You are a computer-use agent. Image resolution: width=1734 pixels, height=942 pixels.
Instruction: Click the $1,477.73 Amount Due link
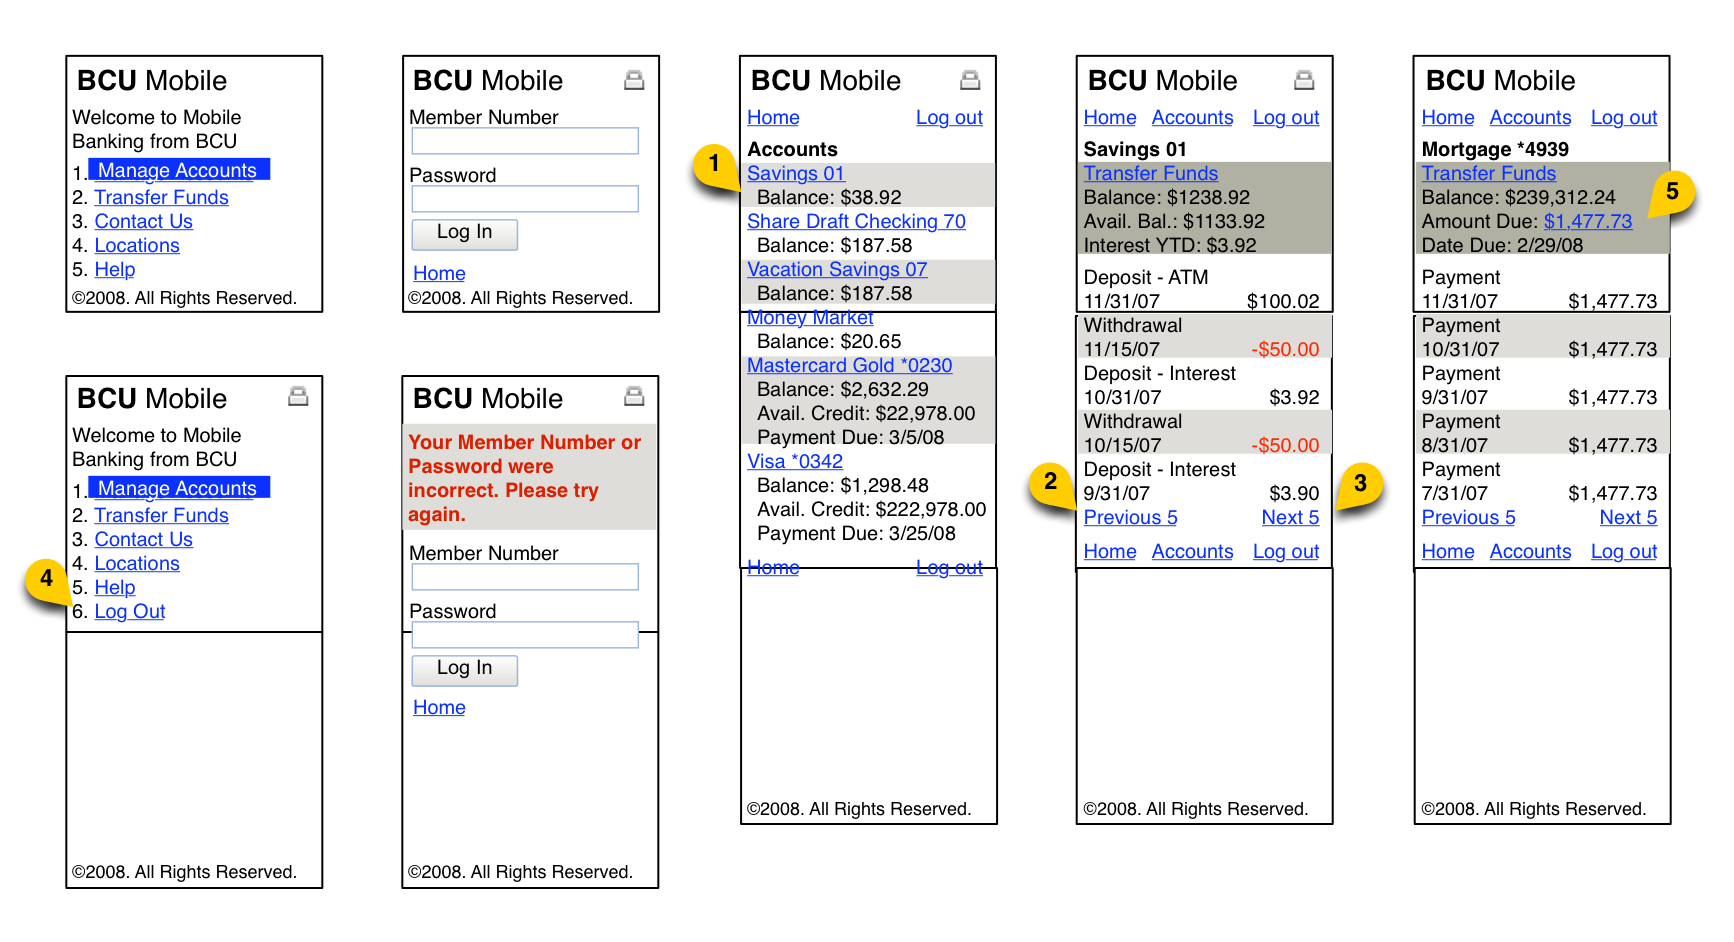[x=1587, y=221]
